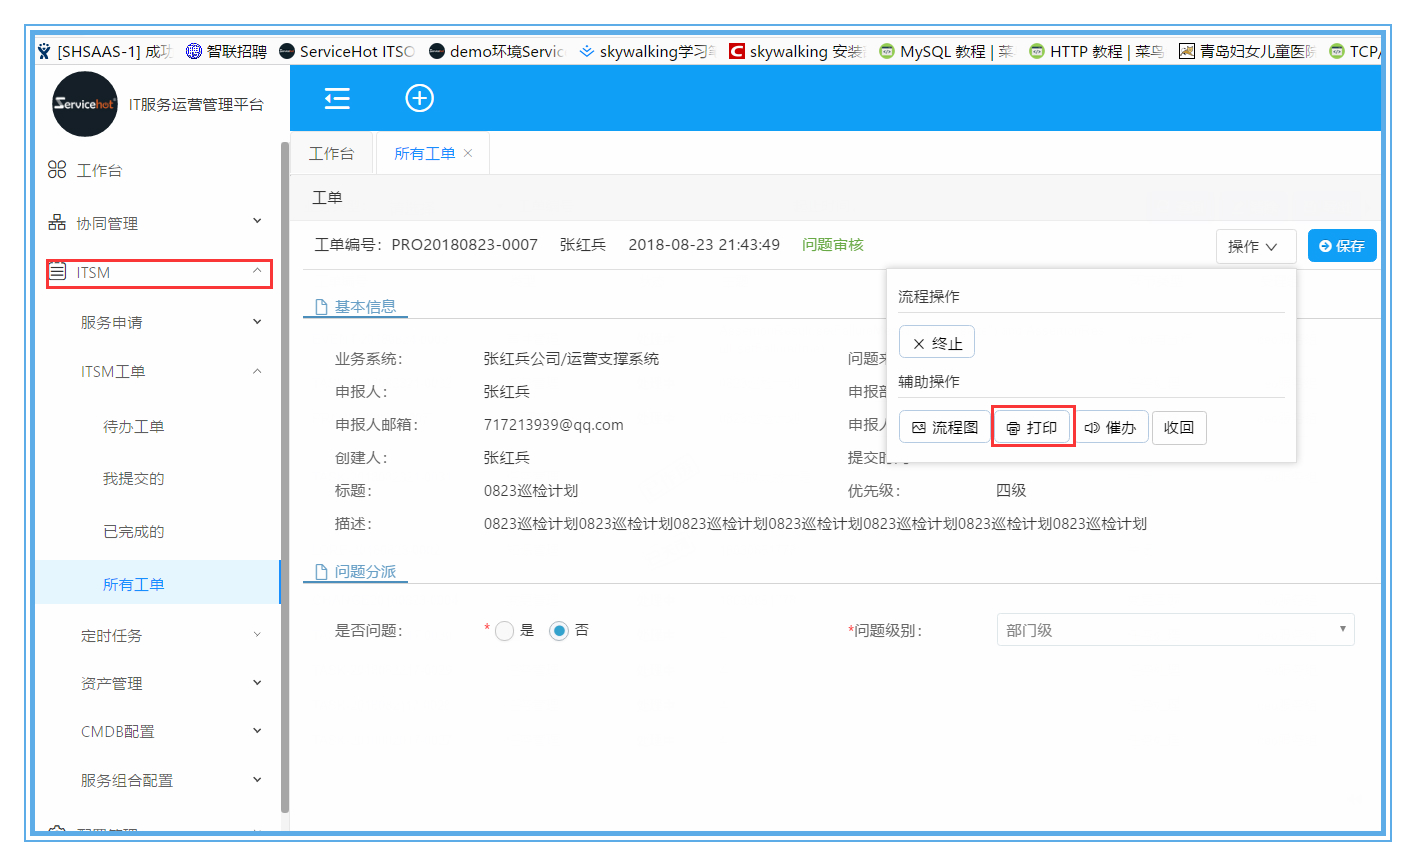Click the sidebar collapse menu icon
Image resolution: width=1416 pixels, height=866 pixels.
tap(337, 98)
